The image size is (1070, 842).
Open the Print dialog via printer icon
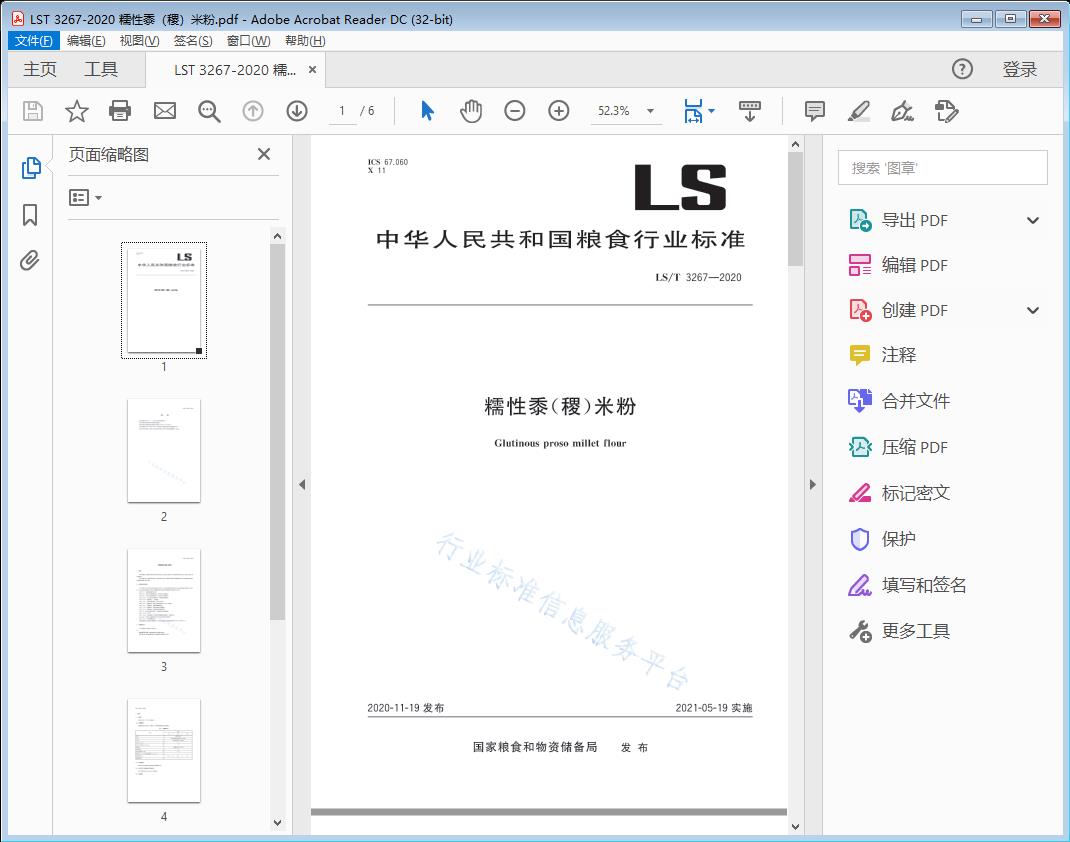(120, 111)
